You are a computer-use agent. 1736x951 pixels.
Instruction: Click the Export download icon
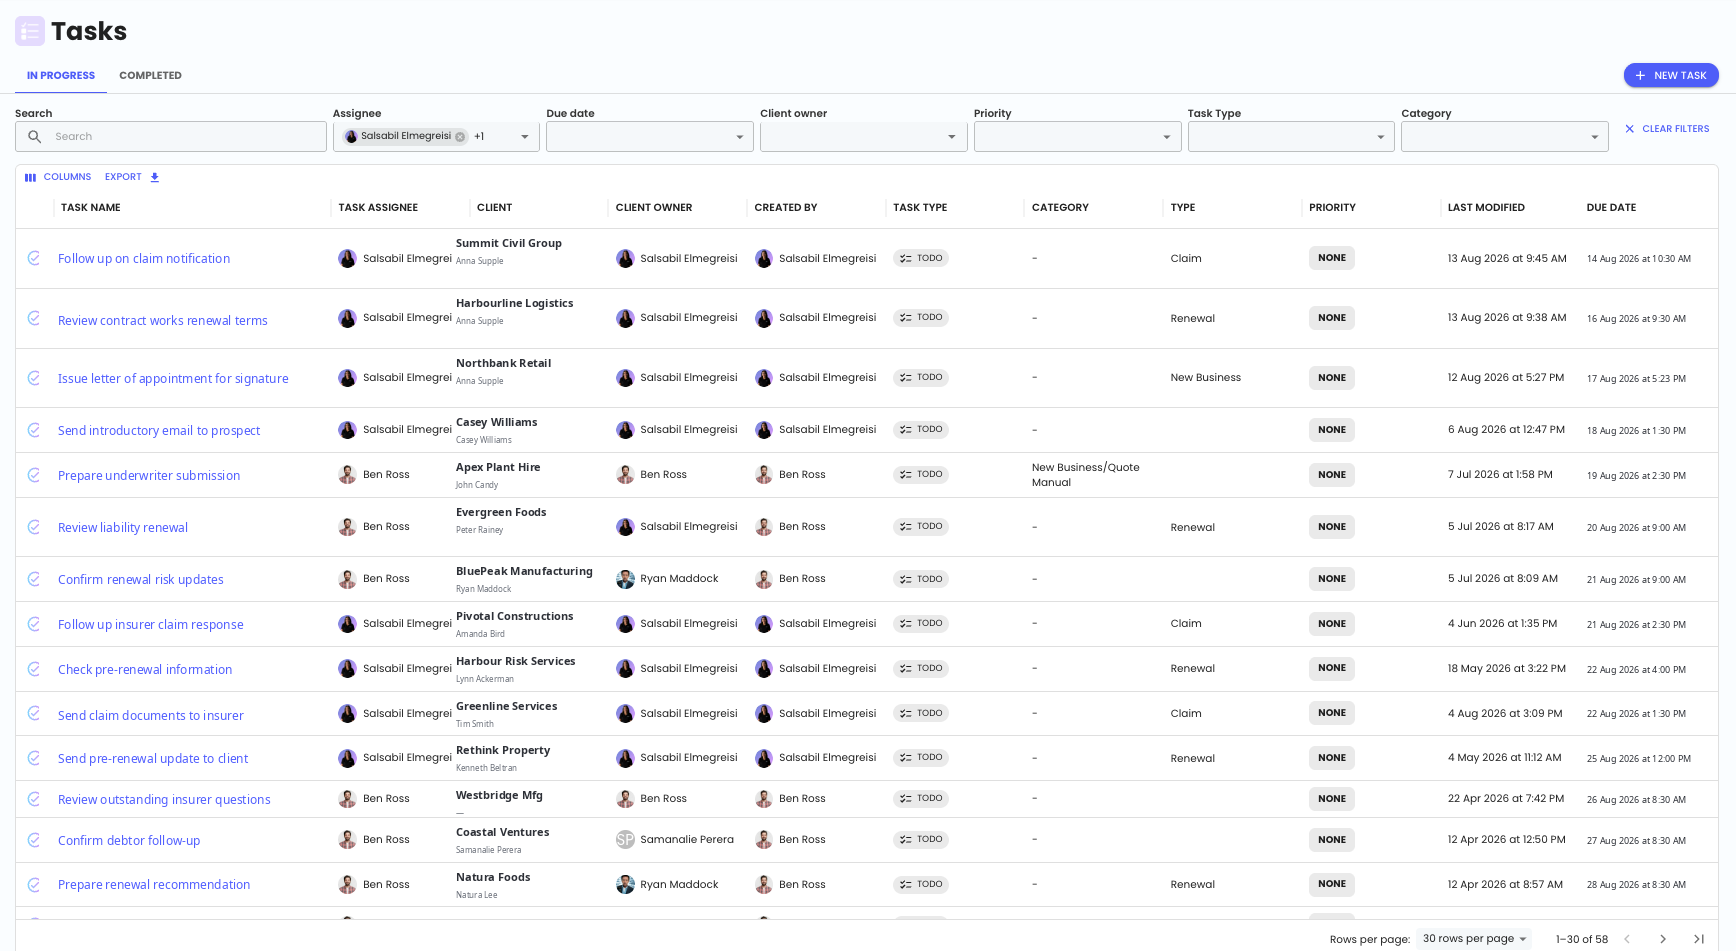click(155, 177)
